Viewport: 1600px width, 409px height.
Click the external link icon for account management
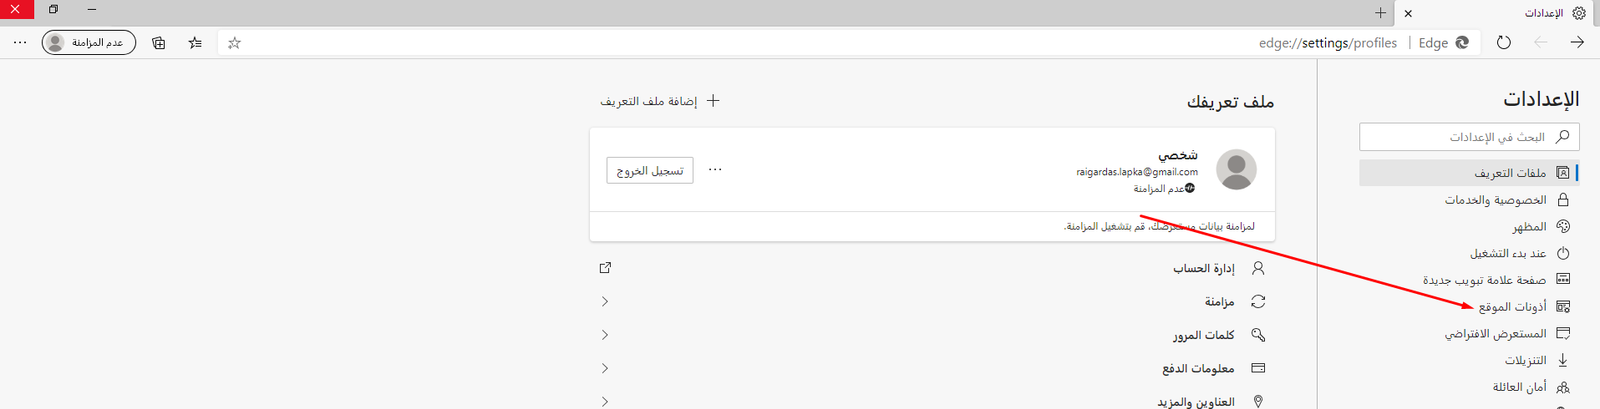(605, 268)
